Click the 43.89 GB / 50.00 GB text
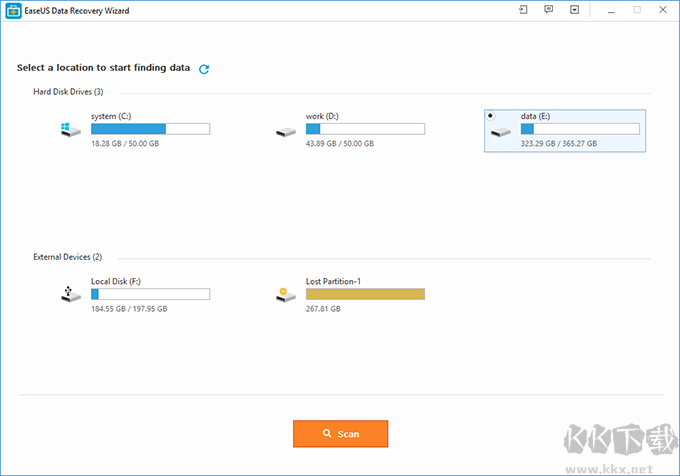 coord(340,143)
